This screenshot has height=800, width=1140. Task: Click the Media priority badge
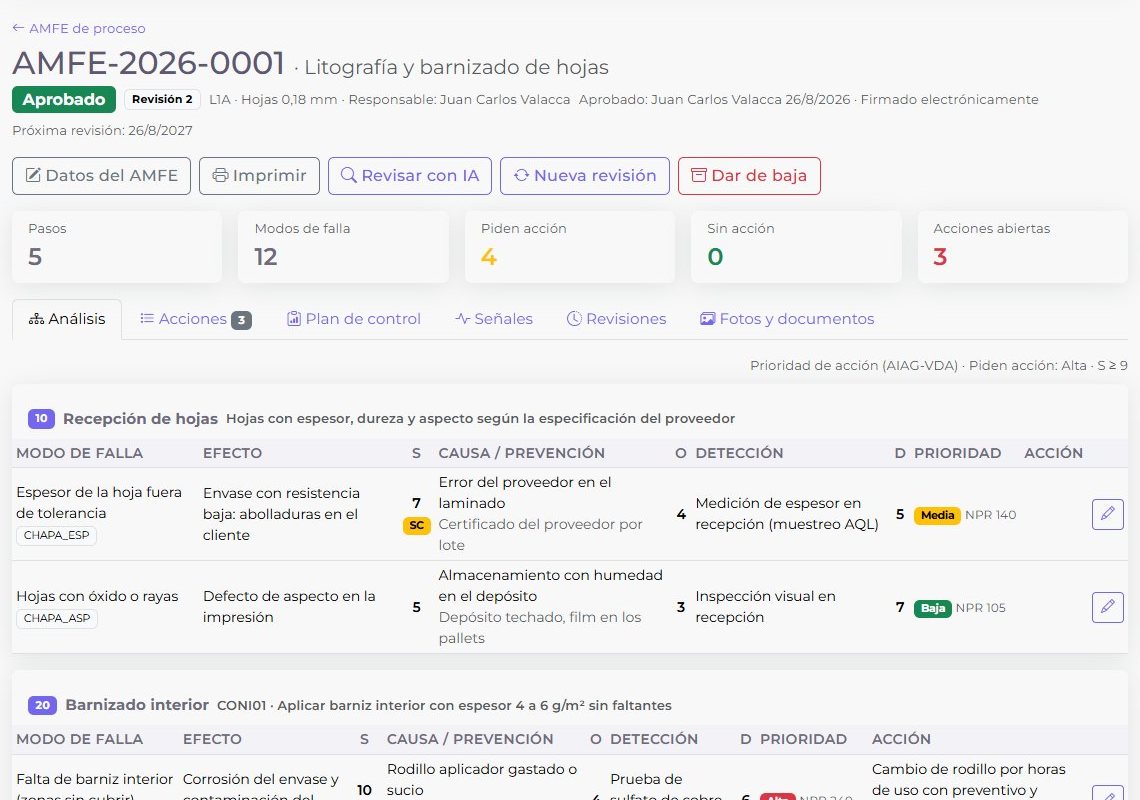(x=937, y=515)
